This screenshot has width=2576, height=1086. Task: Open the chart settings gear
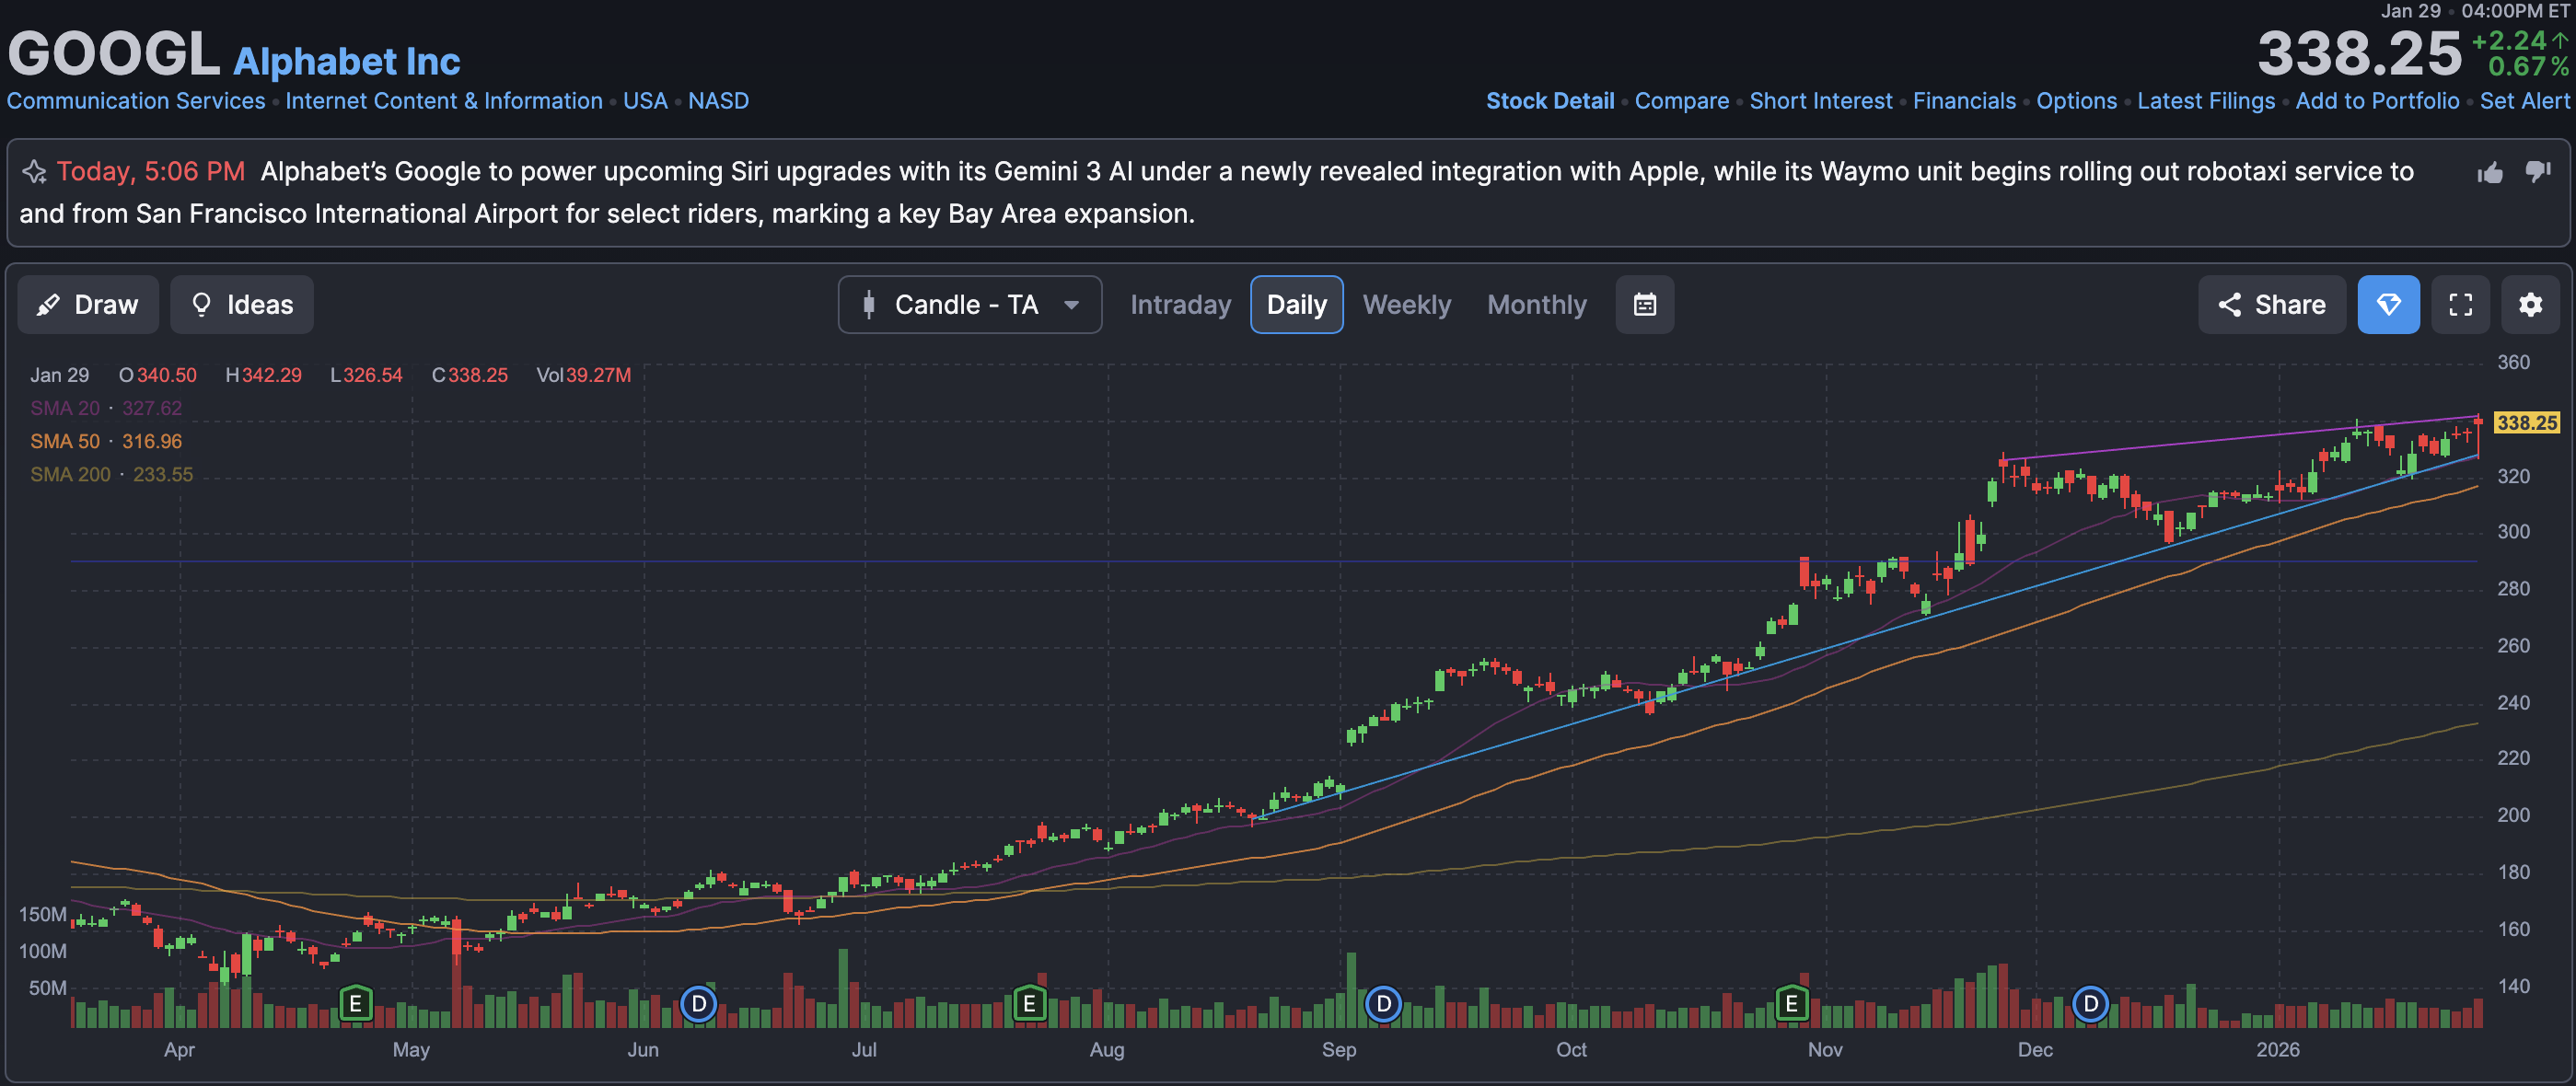2530,305
